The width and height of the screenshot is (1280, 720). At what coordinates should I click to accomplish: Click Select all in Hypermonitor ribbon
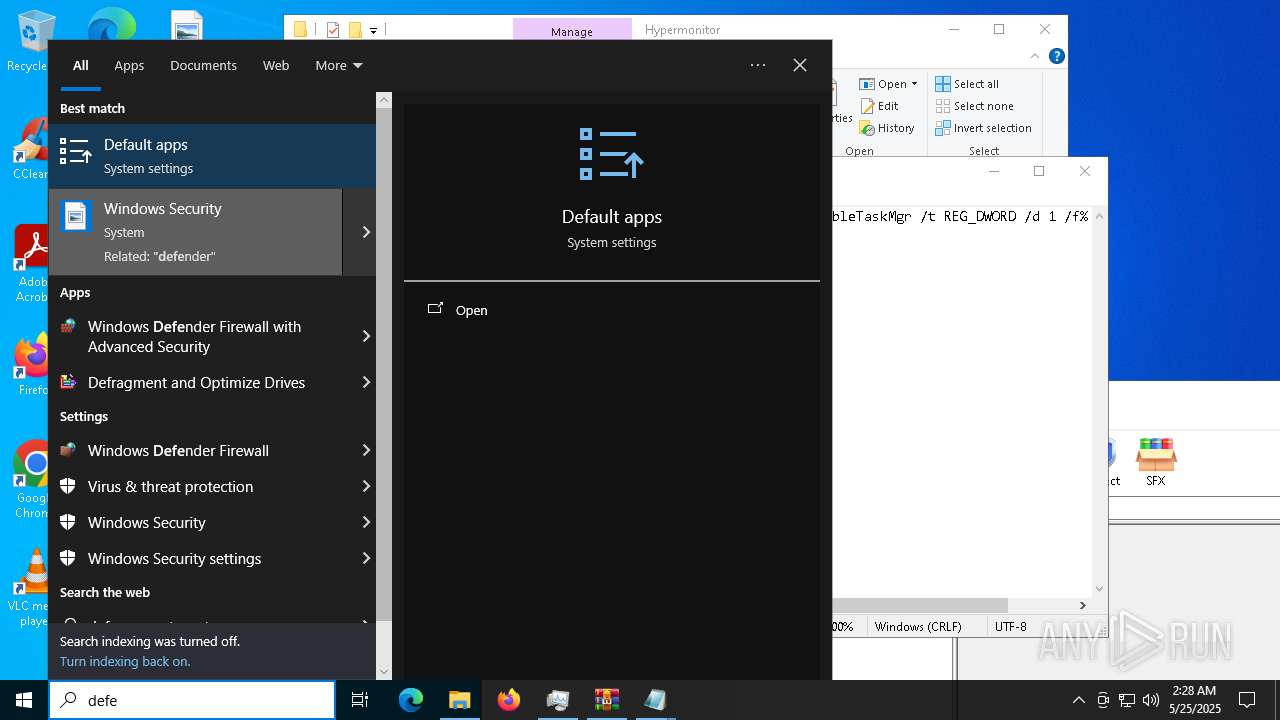(966, 84)
